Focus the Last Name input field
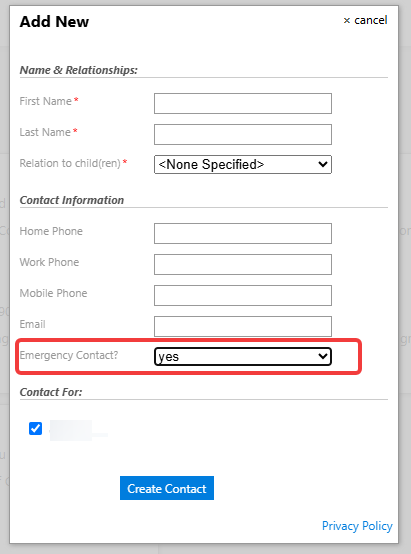The image size is (411, 554). tap(243, 134)
